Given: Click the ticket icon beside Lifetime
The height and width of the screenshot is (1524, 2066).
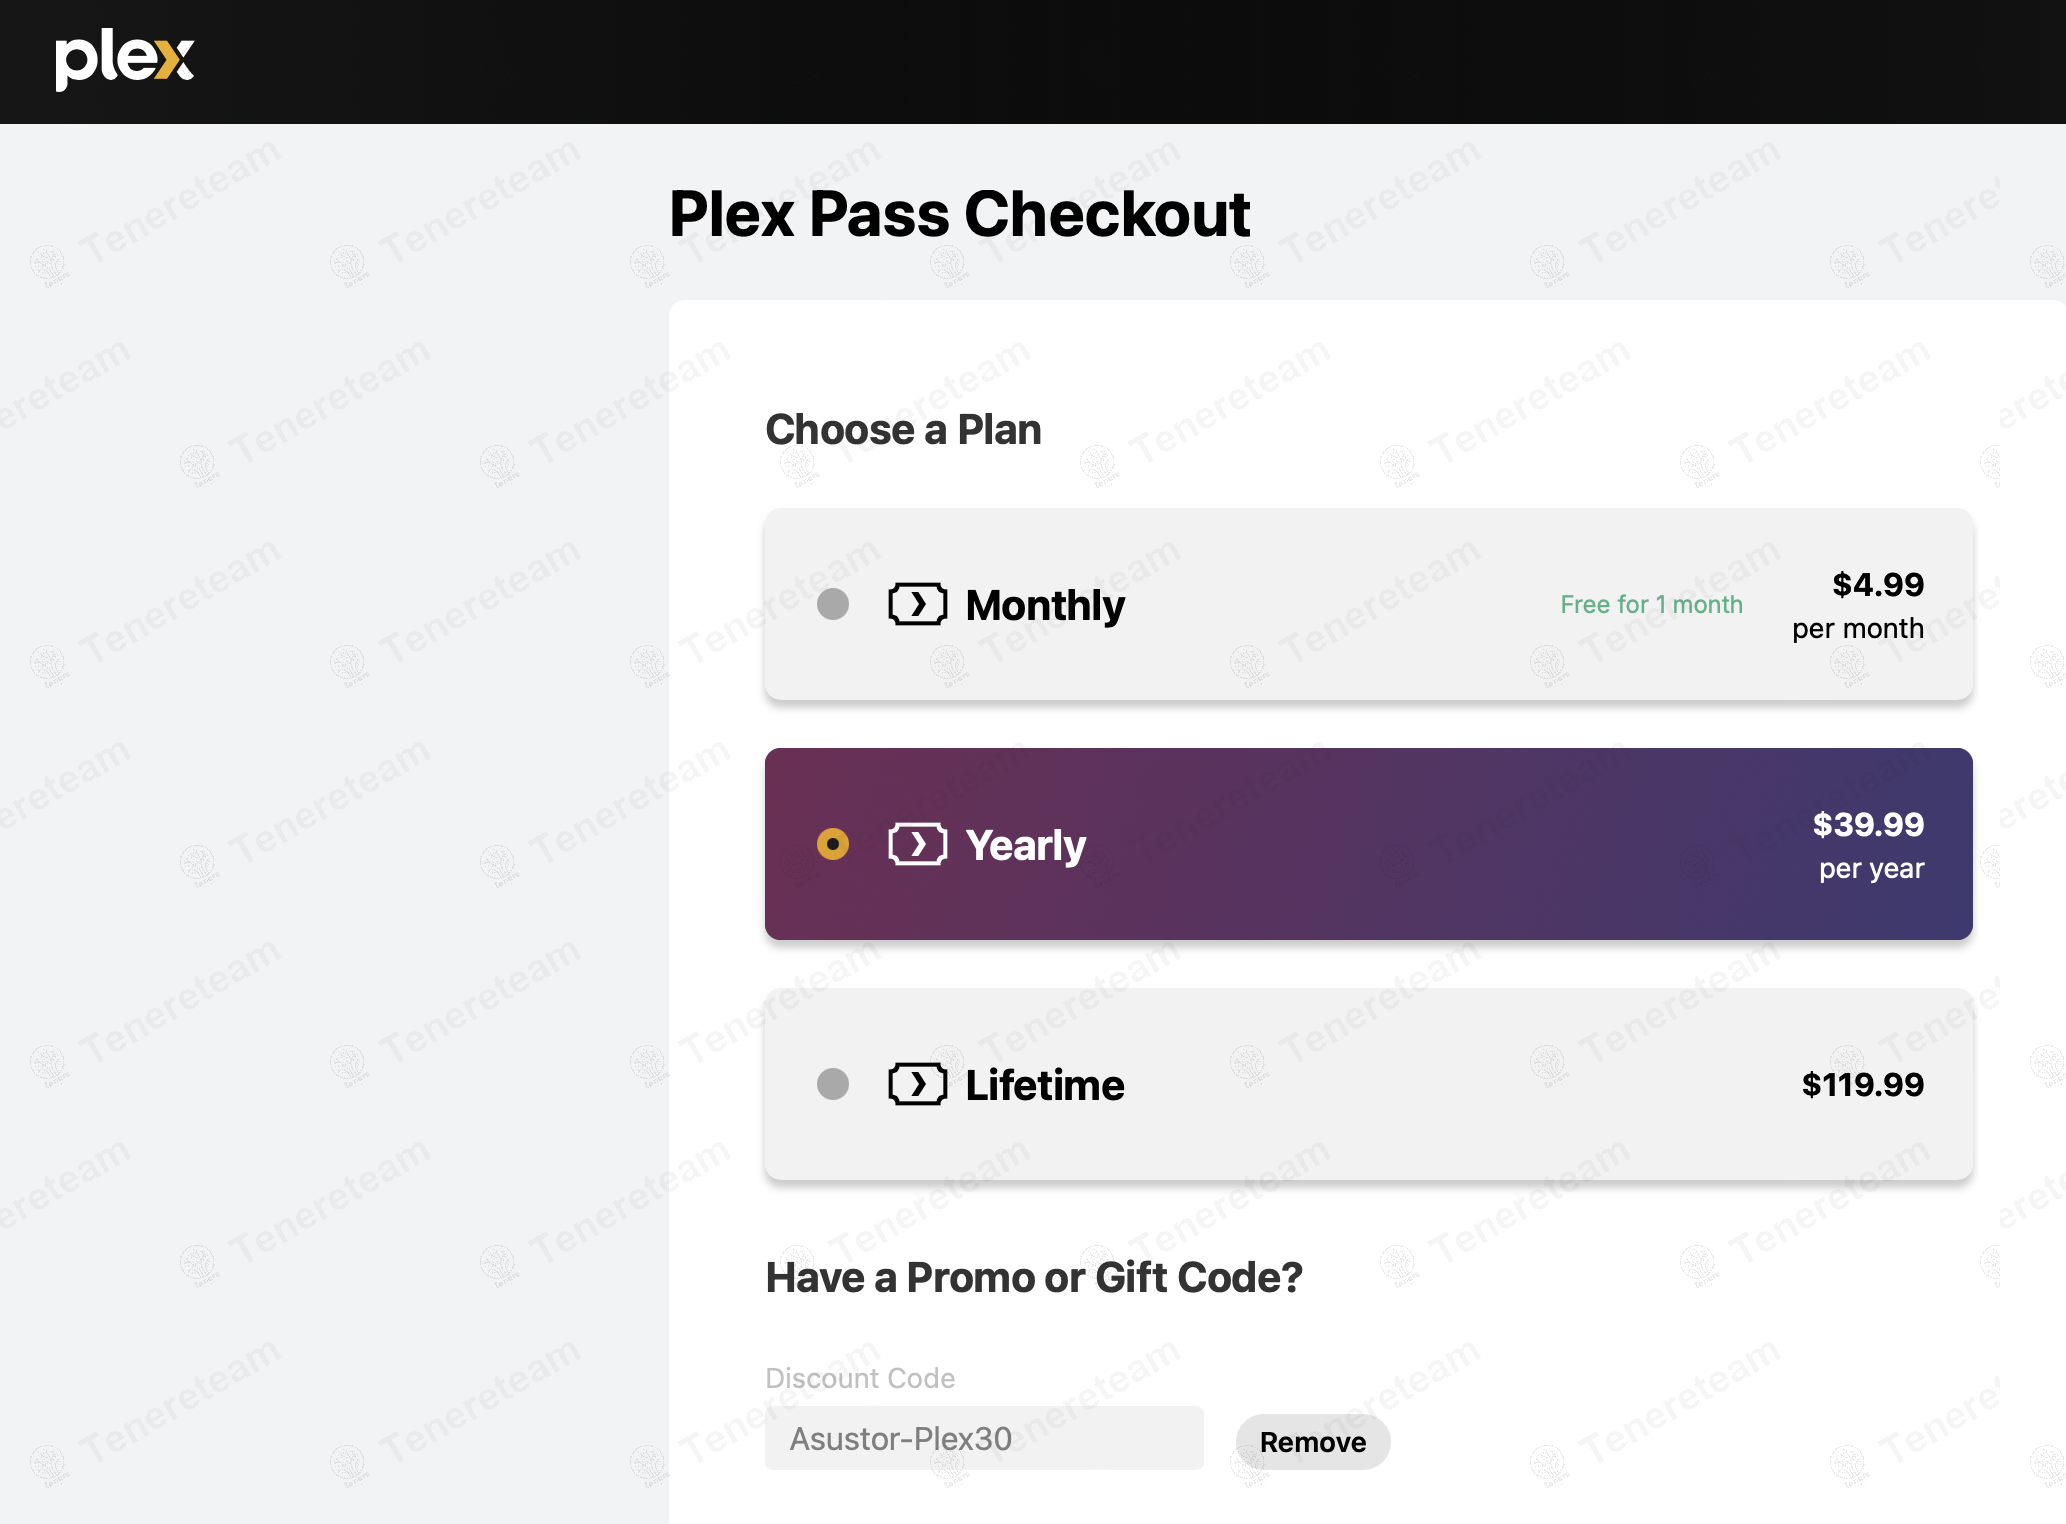Looking at the screenshot, I should point(917,1084).
